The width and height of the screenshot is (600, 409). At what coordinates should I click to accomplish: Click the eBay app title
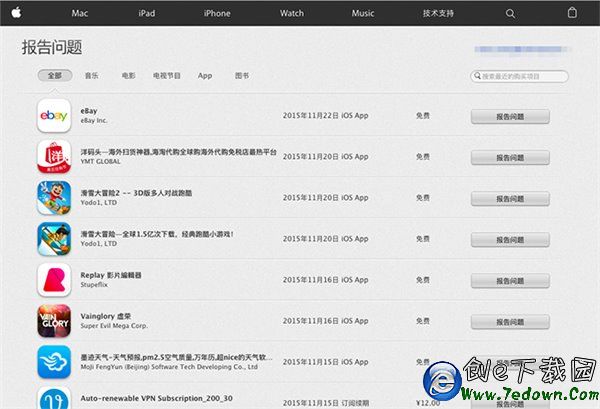pyautogui.click(x=89, y=111)
